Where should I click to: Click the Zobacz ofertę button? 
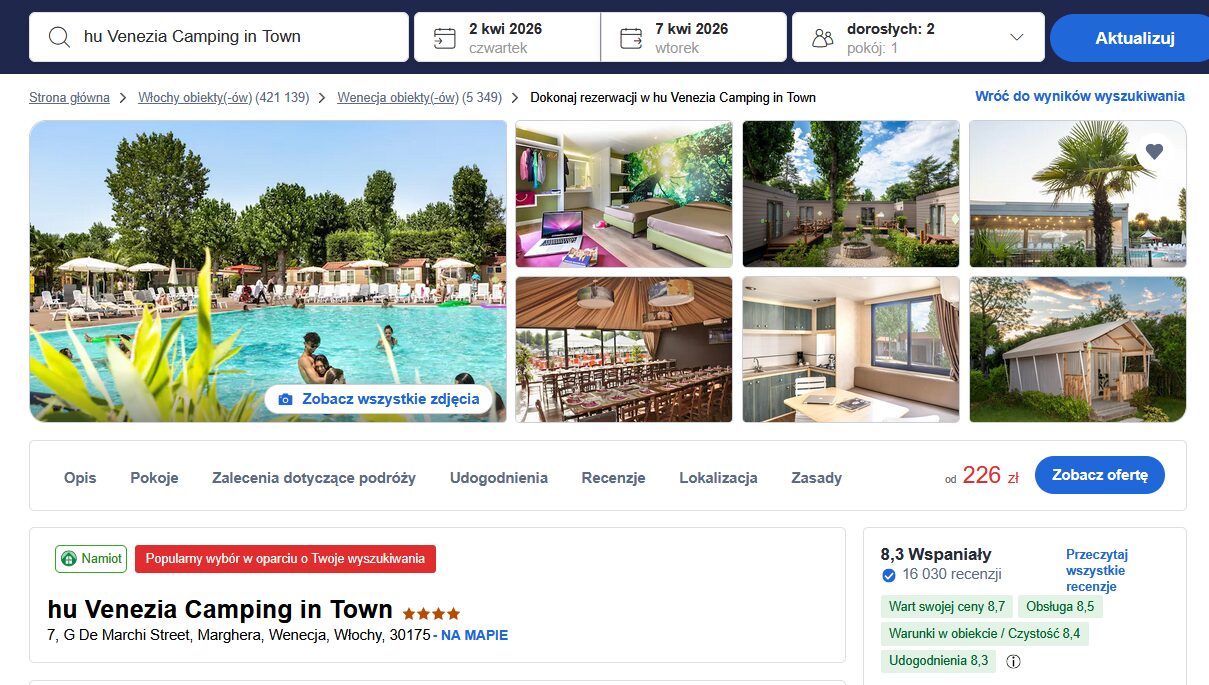(x=1100, y=475)
